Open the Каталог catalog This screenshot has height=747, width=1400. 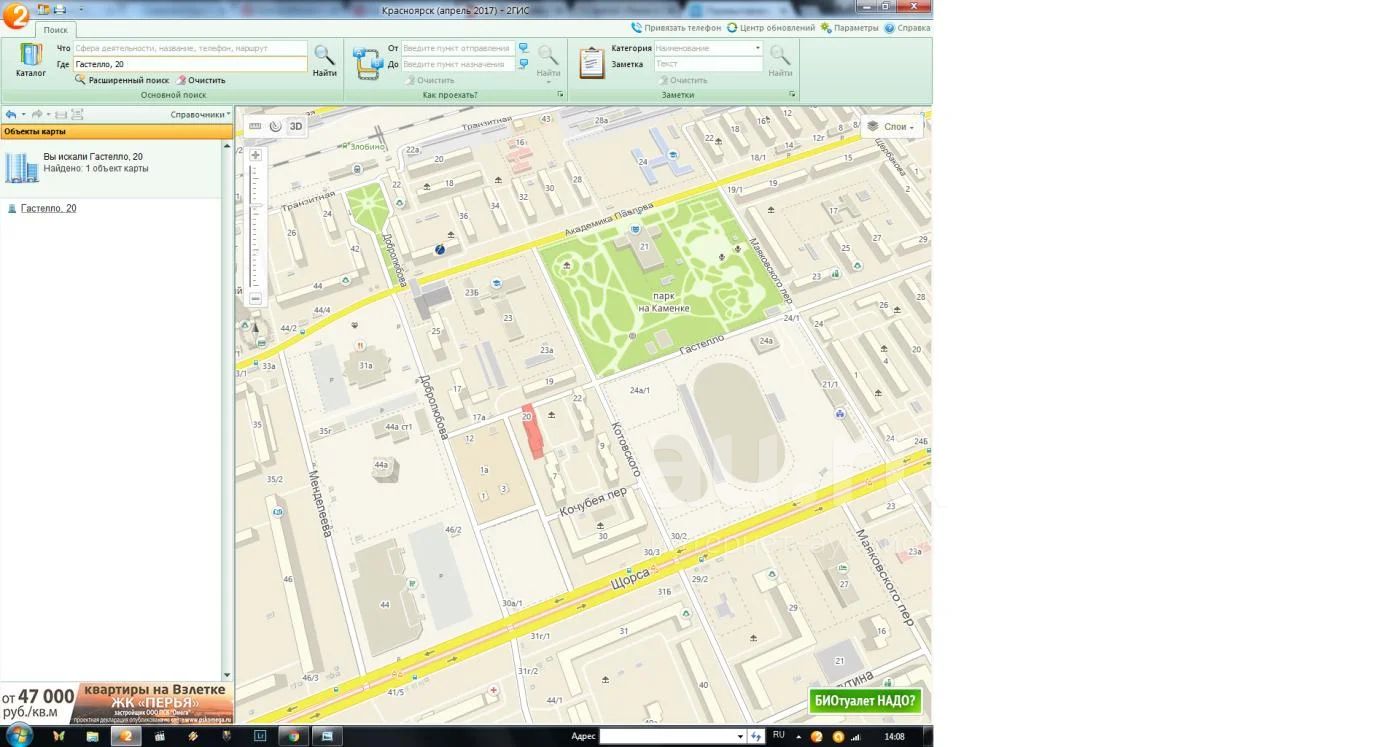pyautogui.click(x=31, y=60)
